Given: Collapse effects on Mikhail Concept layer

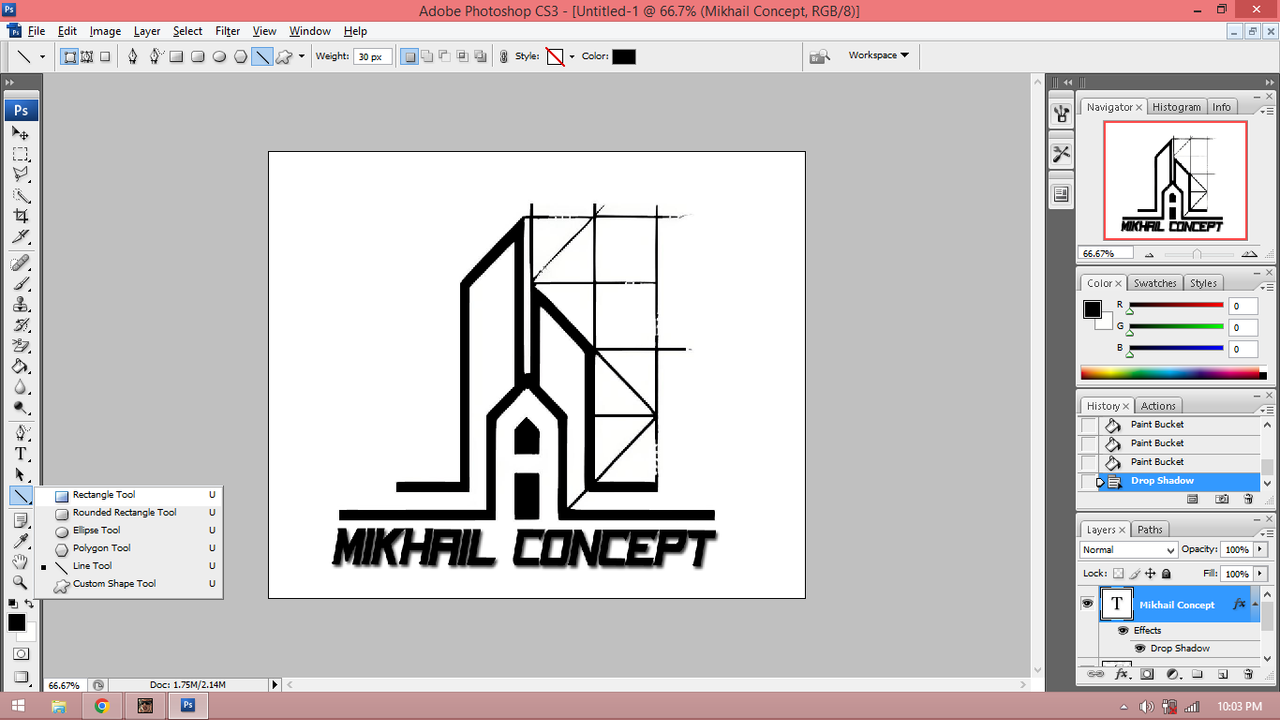Looking at the screenshot, I should [1255, 604].
